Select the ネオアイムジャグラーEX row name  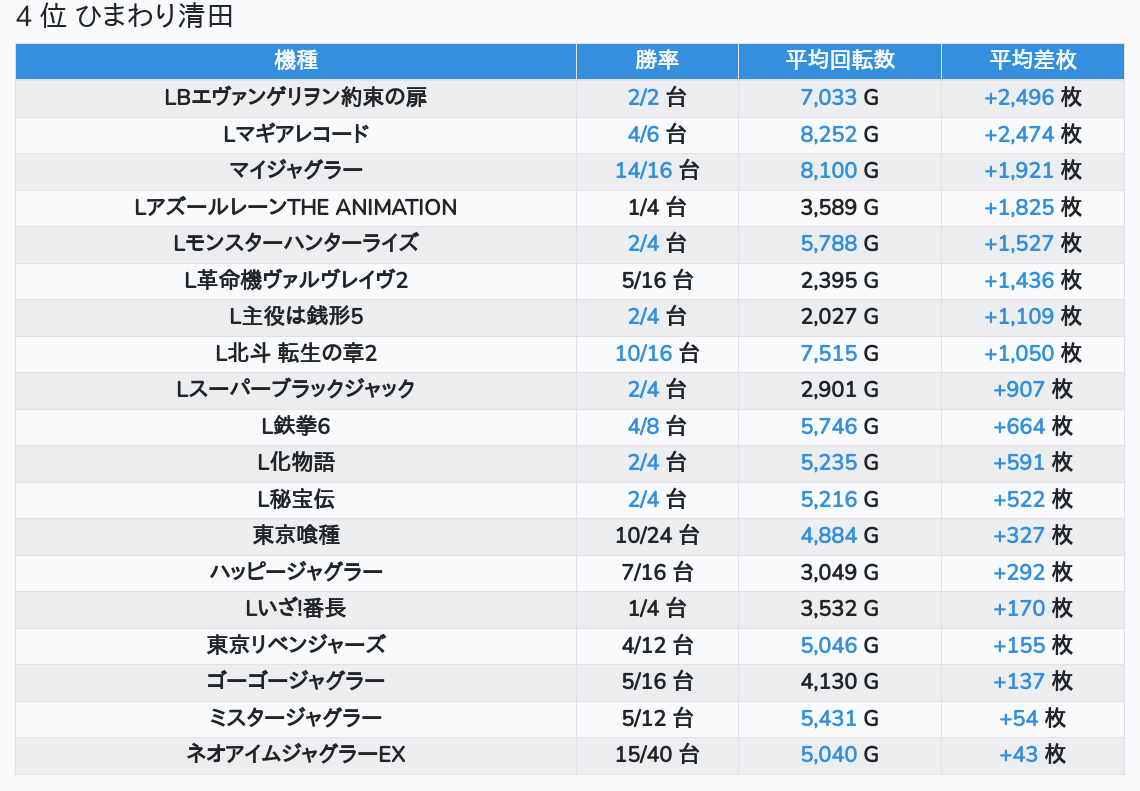[x=295, y=754]
